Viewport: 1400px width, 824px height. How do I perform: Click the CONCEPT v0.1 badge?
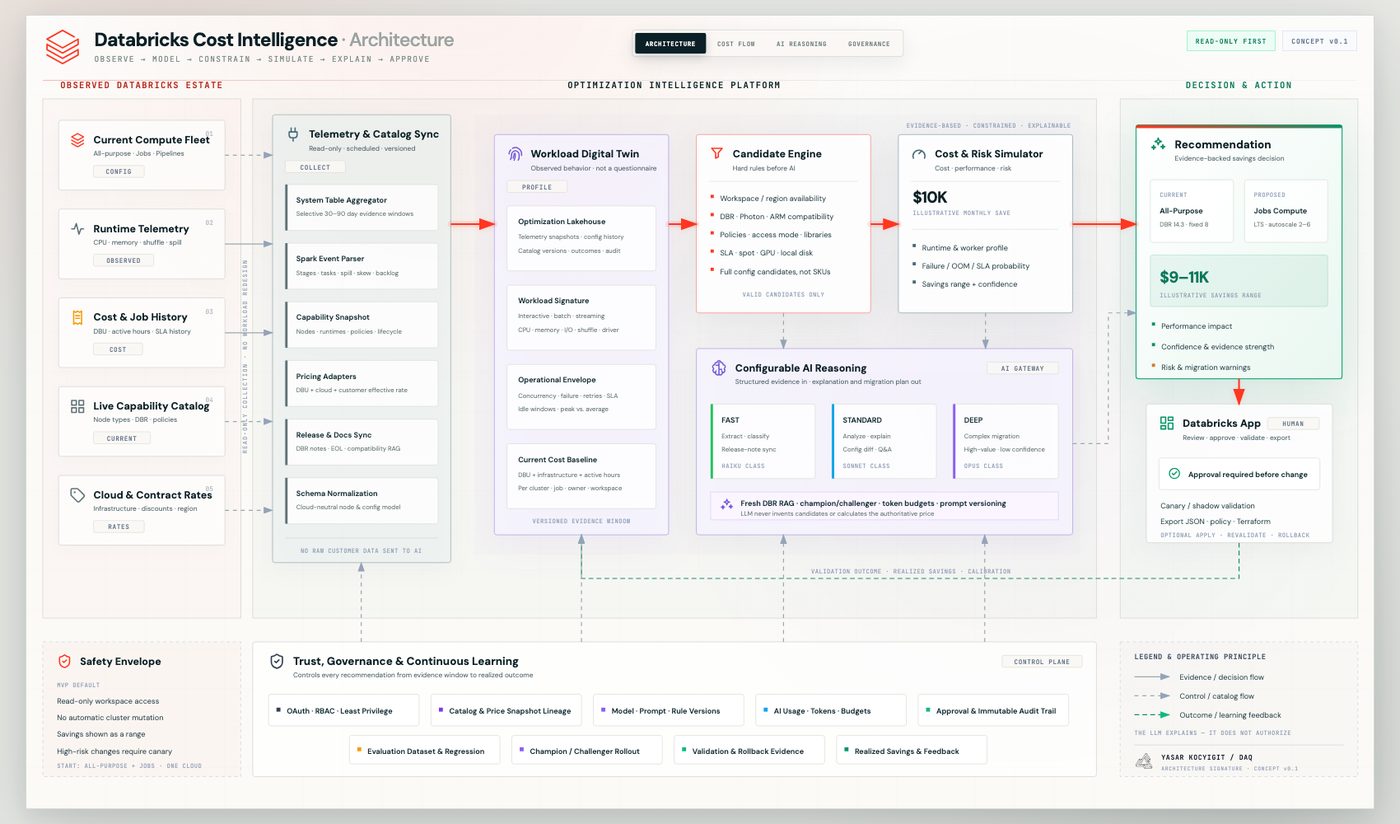coord(1319,41)
